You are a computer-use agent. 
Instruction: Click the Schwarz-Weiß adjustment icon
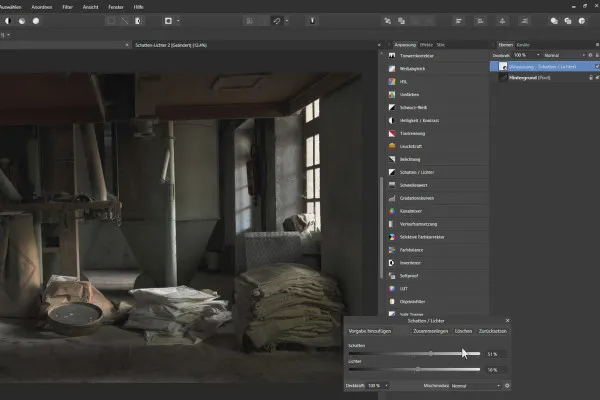[x=393, y=107]
